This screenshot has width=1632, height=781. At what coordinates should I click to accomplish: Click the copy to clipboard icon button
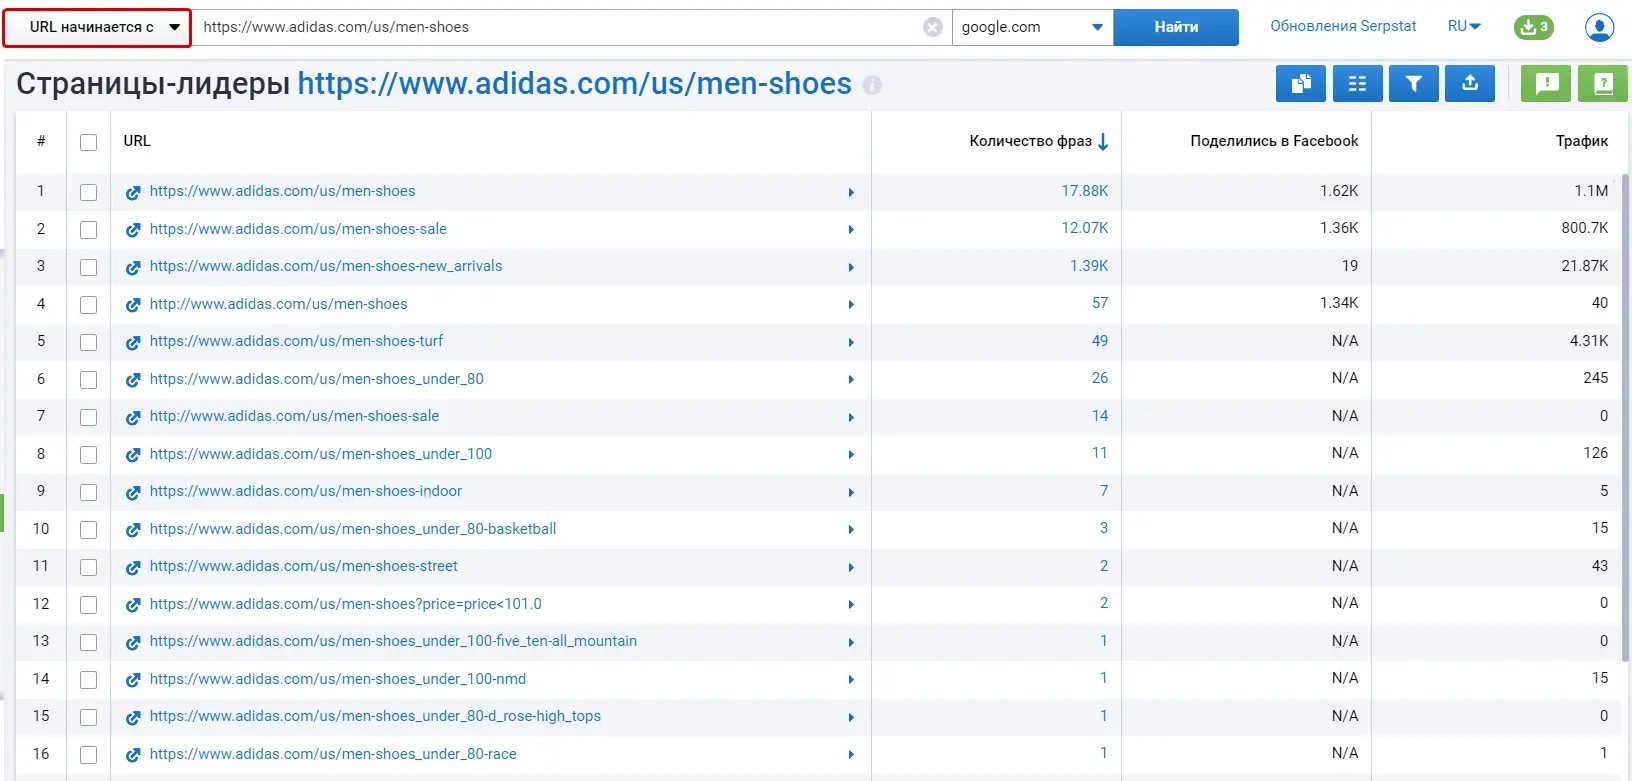pos(1300,84)
